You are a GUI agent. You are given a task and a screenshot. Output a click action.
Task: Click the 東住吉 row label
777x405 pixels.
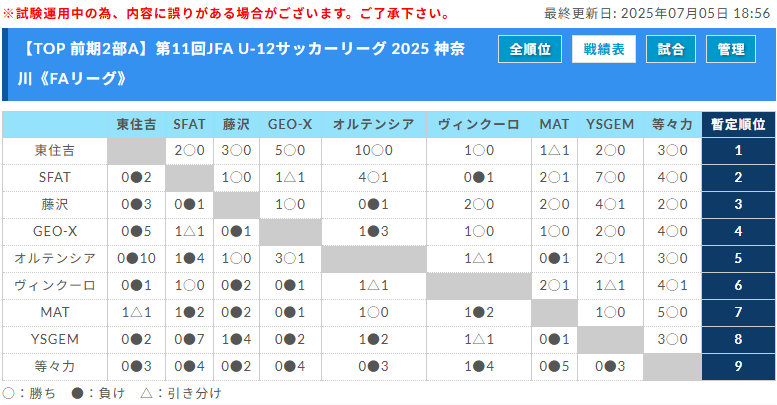(54, 151)
